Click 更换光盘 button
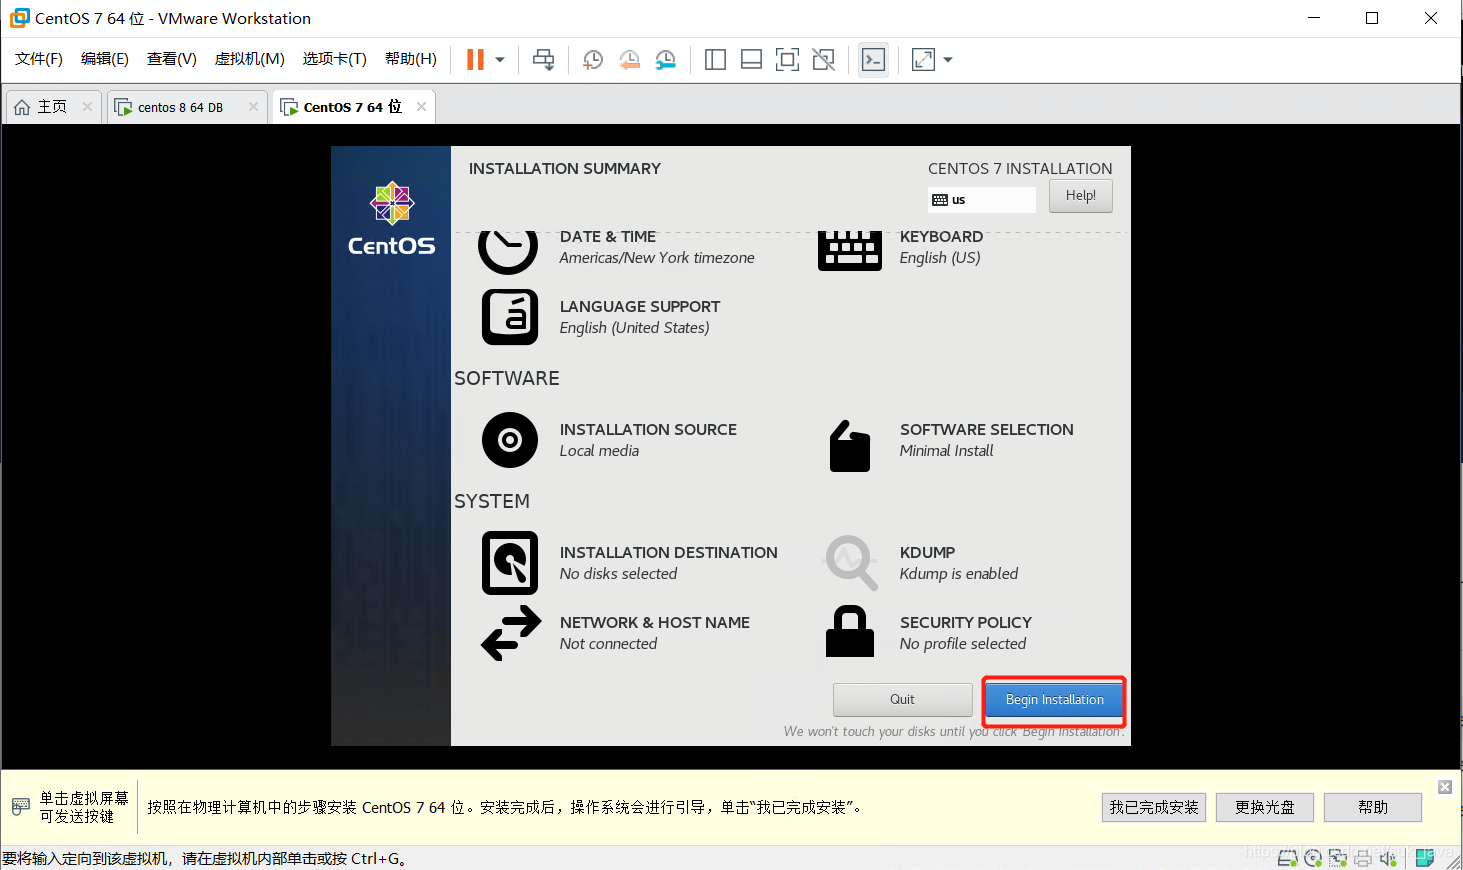 [x=1264, y=807]
